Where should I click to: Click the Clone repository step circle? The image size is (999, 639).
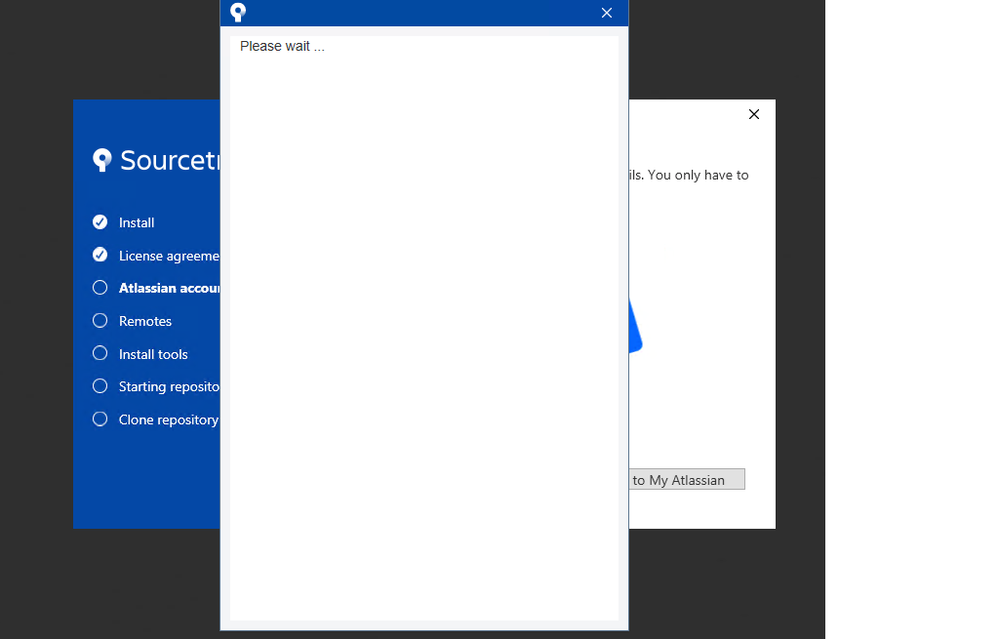(x=100, y=419)
